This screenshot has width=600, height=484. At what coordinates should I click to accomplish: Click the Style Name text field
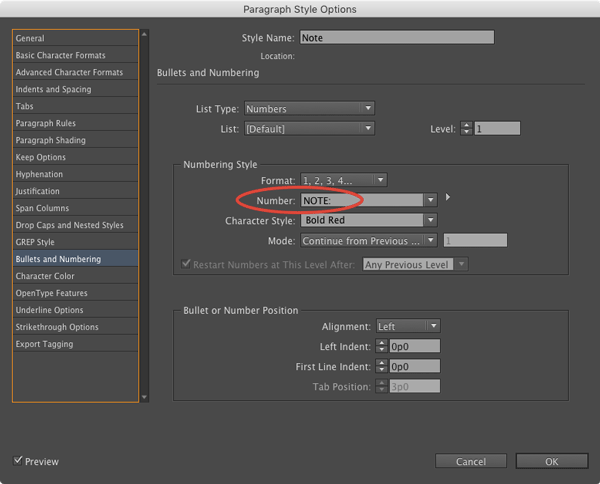click(x=396, y=38)
